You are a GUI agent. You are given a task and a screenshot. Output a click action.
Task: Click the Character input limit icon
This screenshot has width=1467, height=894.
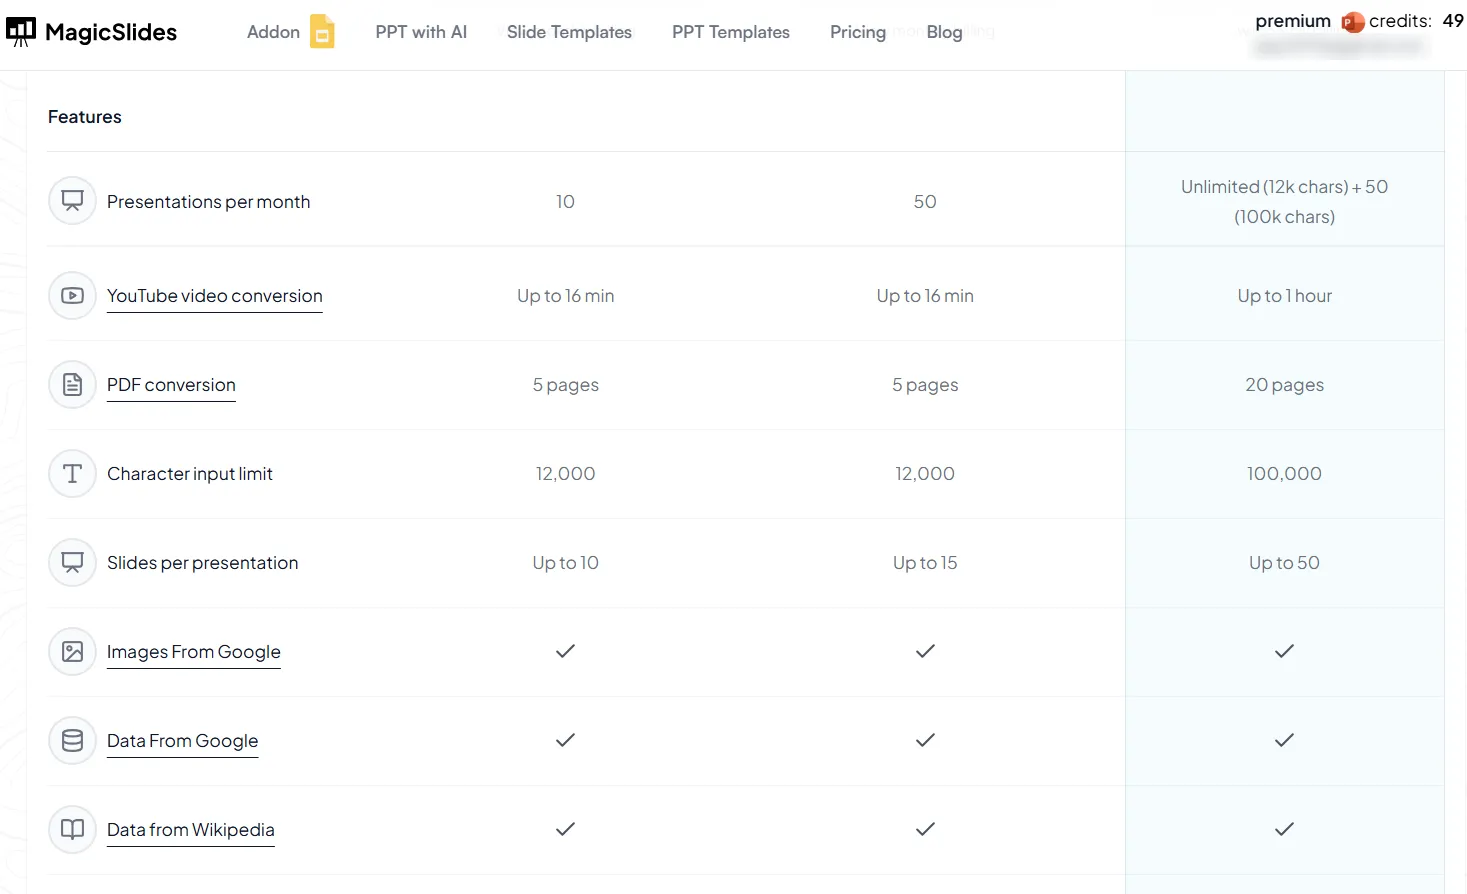click(72, 474)
